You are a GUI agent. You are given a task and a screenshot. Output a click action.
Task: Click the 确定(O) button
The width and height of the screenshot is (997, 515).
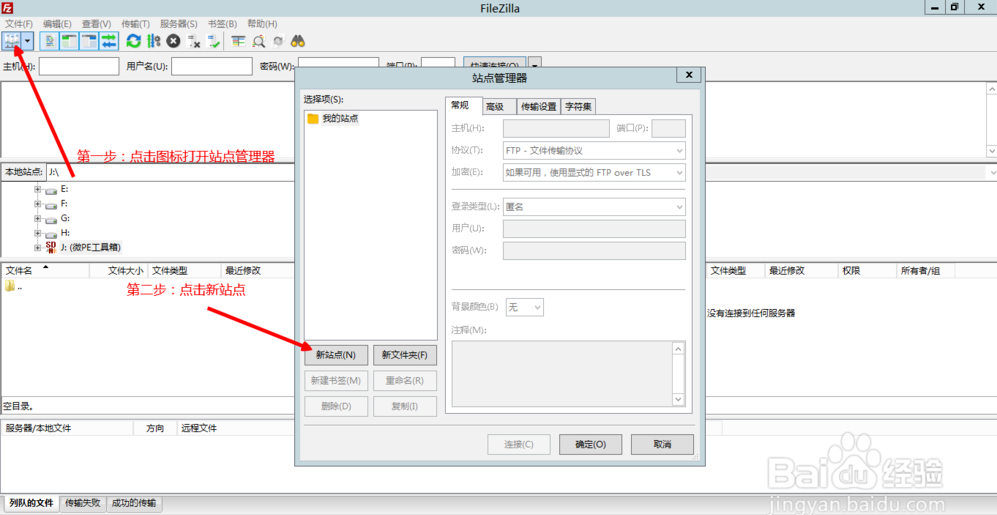click(590, 444)
